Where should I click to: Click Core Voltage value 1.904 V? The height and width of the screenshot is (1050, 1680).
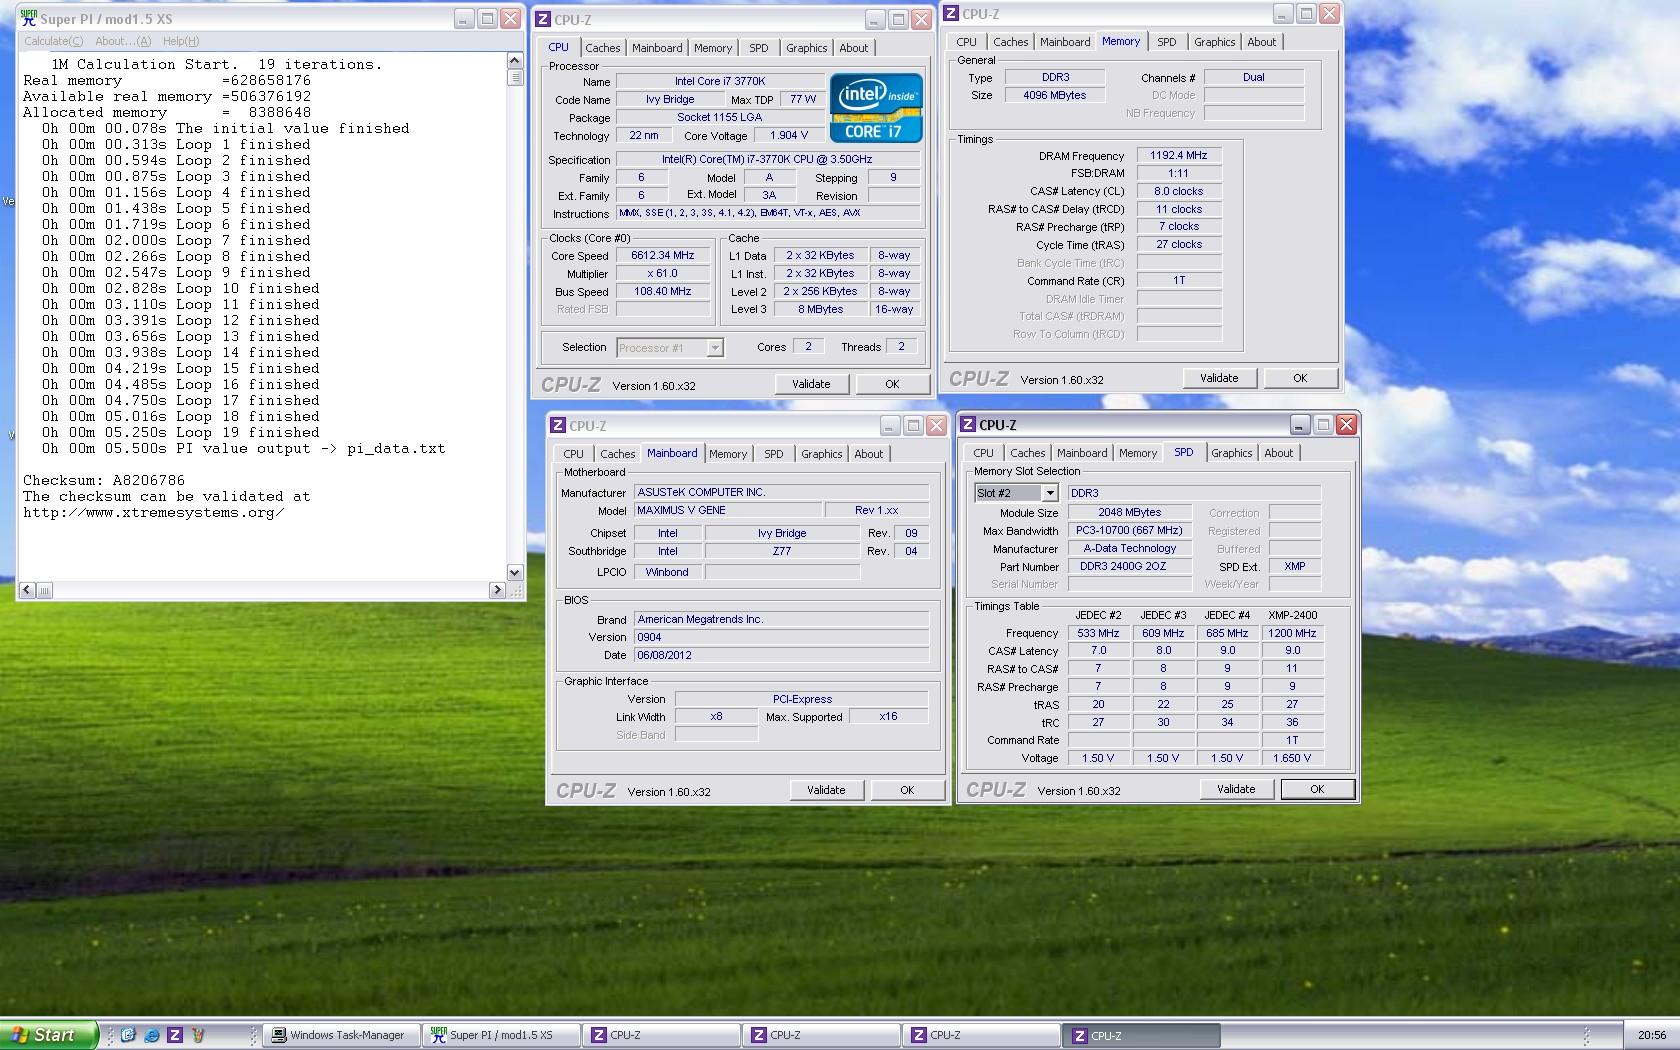coord(789,136)
